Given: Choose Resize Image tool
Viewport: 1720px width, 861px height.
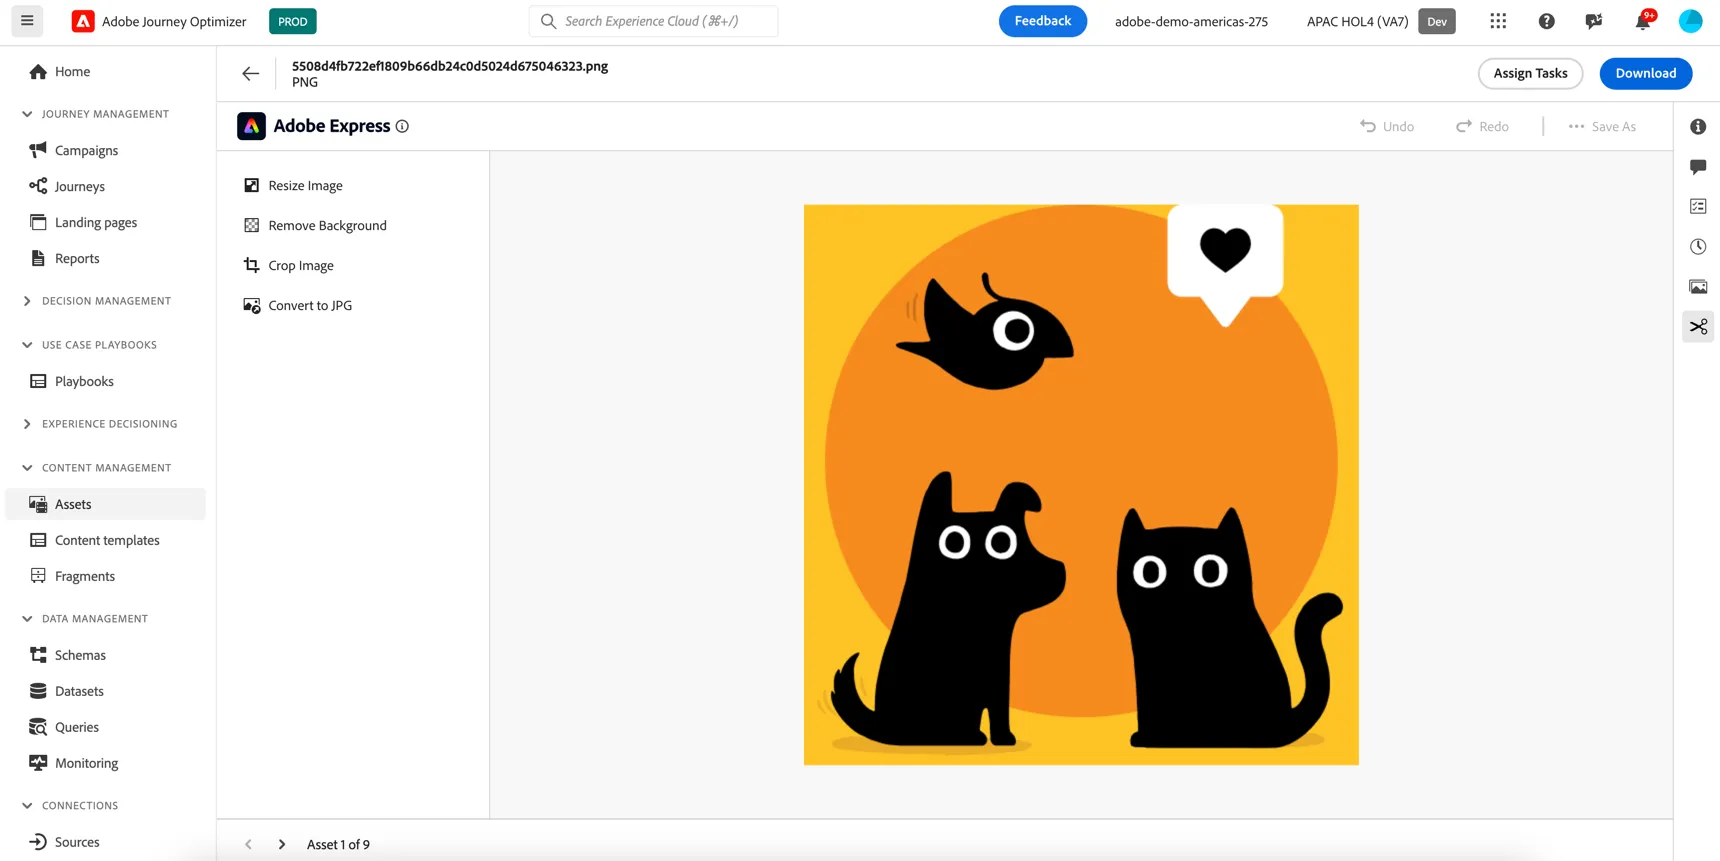Looking at the screenshot, I should point(293,185).
